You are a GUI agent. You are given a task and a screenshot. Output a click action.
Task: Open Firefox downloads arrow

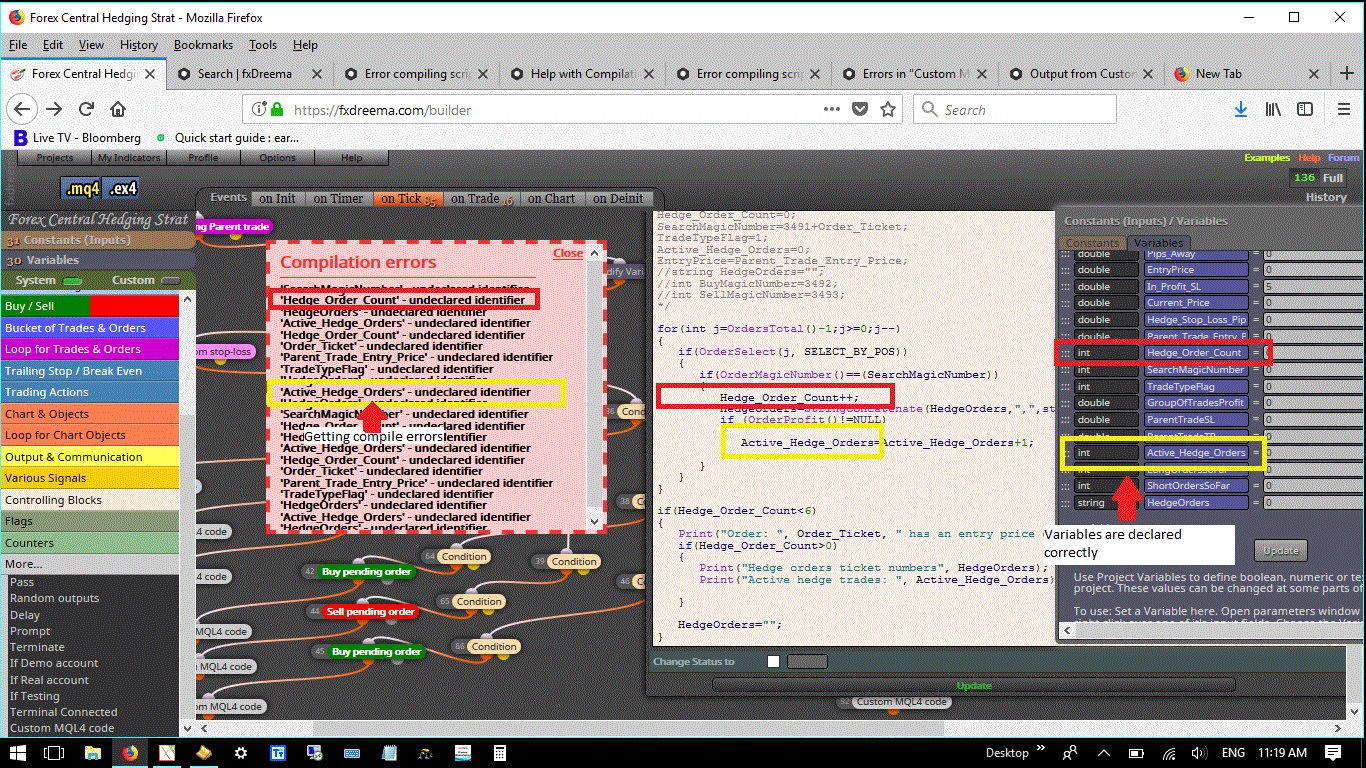click(1240, 109)
